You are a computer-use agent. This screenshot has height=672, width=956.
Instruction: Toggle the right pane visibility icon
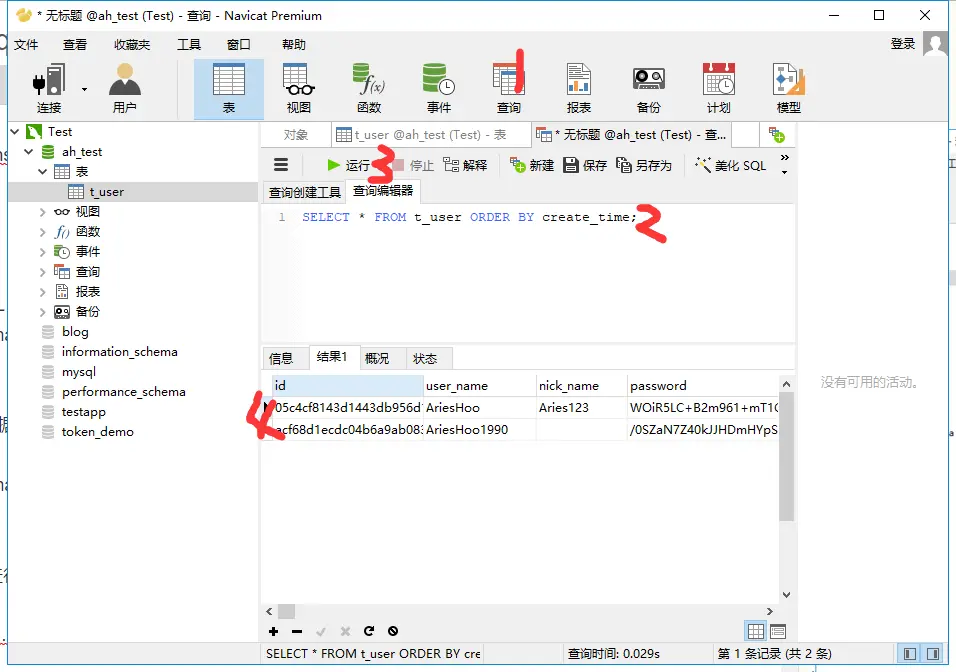pyautogui.click(x=933, y=654)
